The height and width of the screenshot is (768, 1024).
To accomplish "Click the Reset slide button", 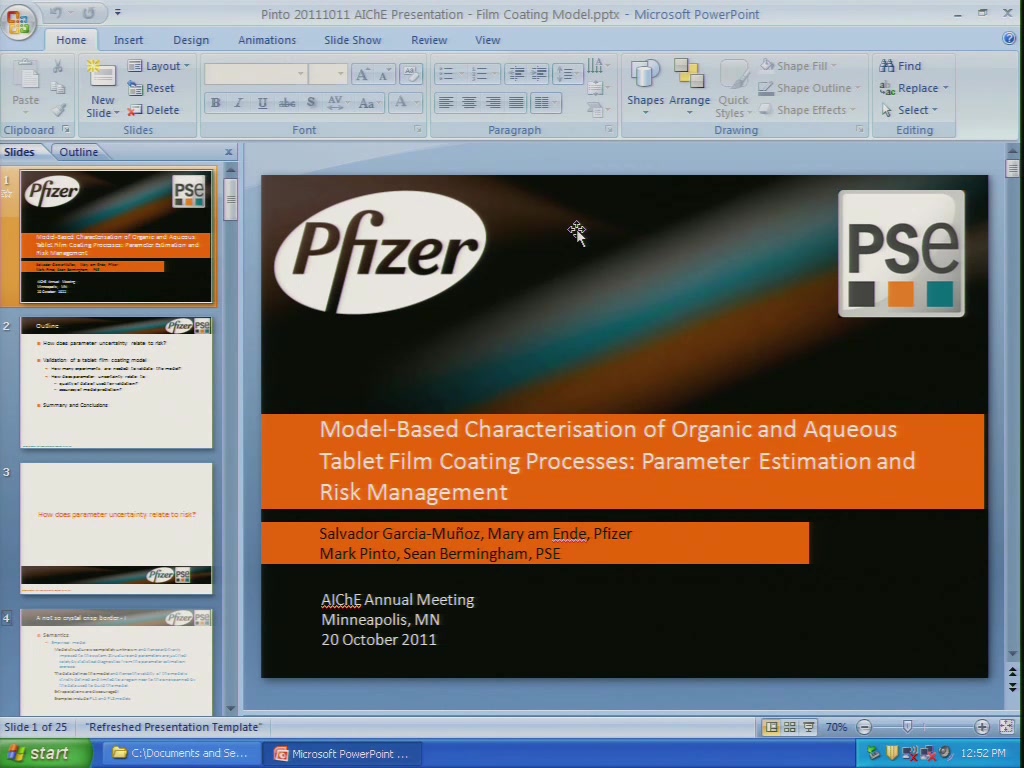I will (152, 88).
